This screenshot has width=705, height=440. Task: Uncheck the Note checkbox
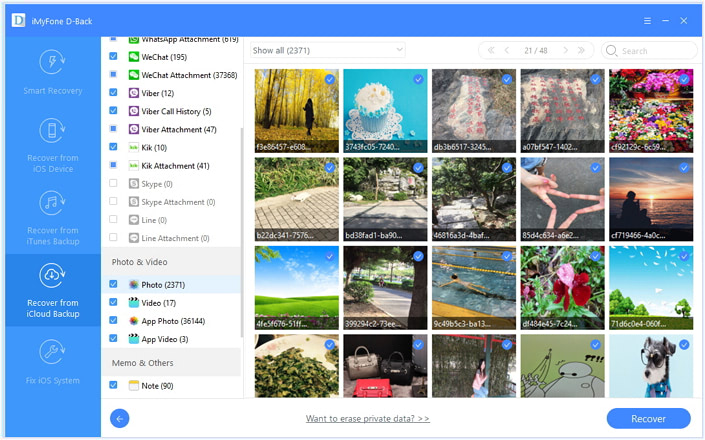(x=113, y=385)
